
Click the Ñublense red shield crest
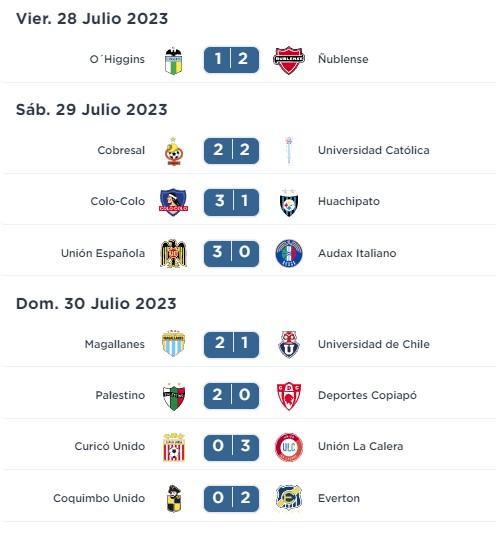pos(289,60)
